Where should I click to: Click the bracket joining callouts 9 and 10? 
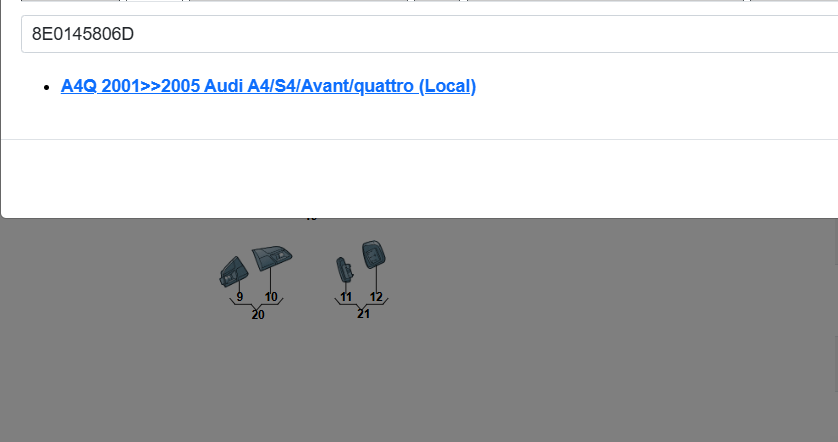257,304
